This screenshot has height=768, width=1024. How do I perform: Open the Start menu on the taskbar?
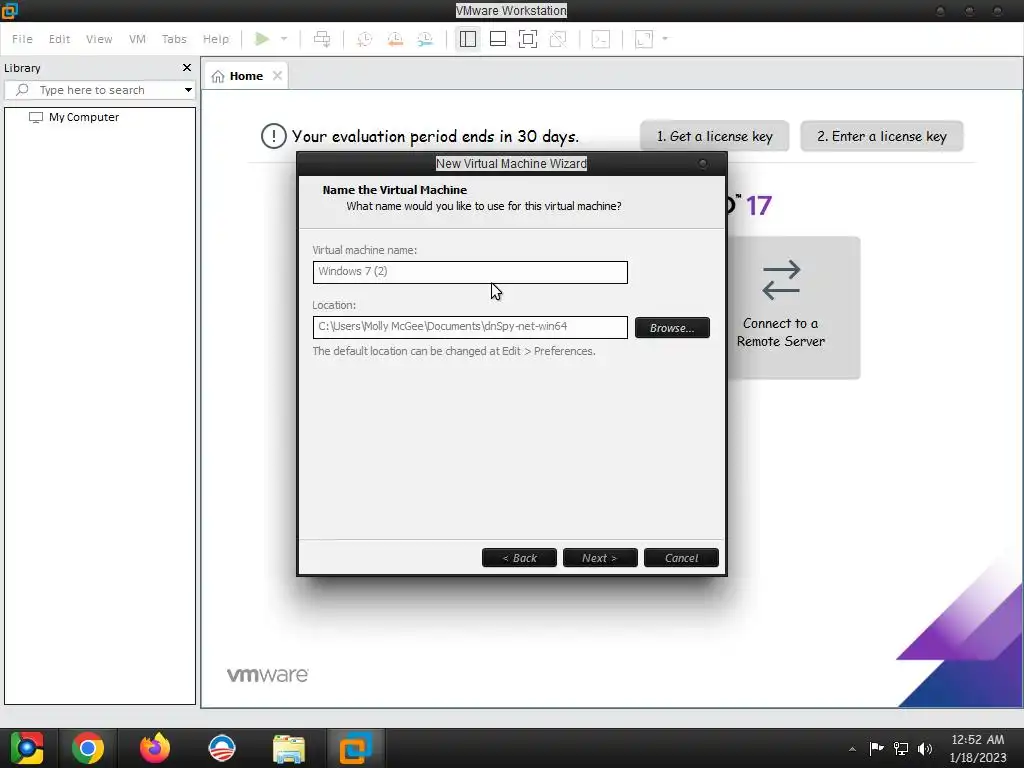[27, 748]
